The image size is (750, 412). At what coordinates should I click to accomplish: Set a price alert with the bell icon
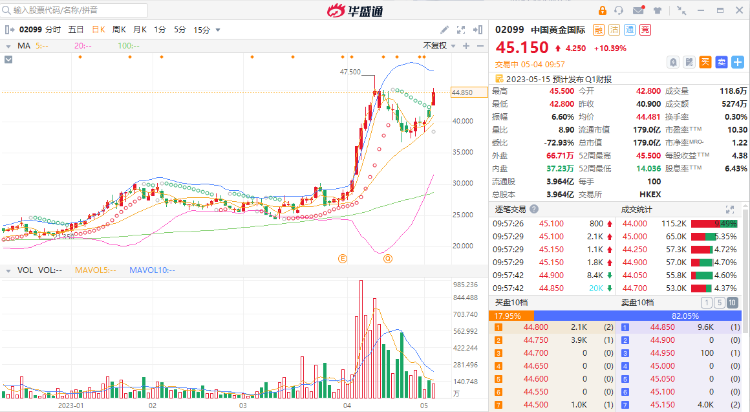click(673, 62)
